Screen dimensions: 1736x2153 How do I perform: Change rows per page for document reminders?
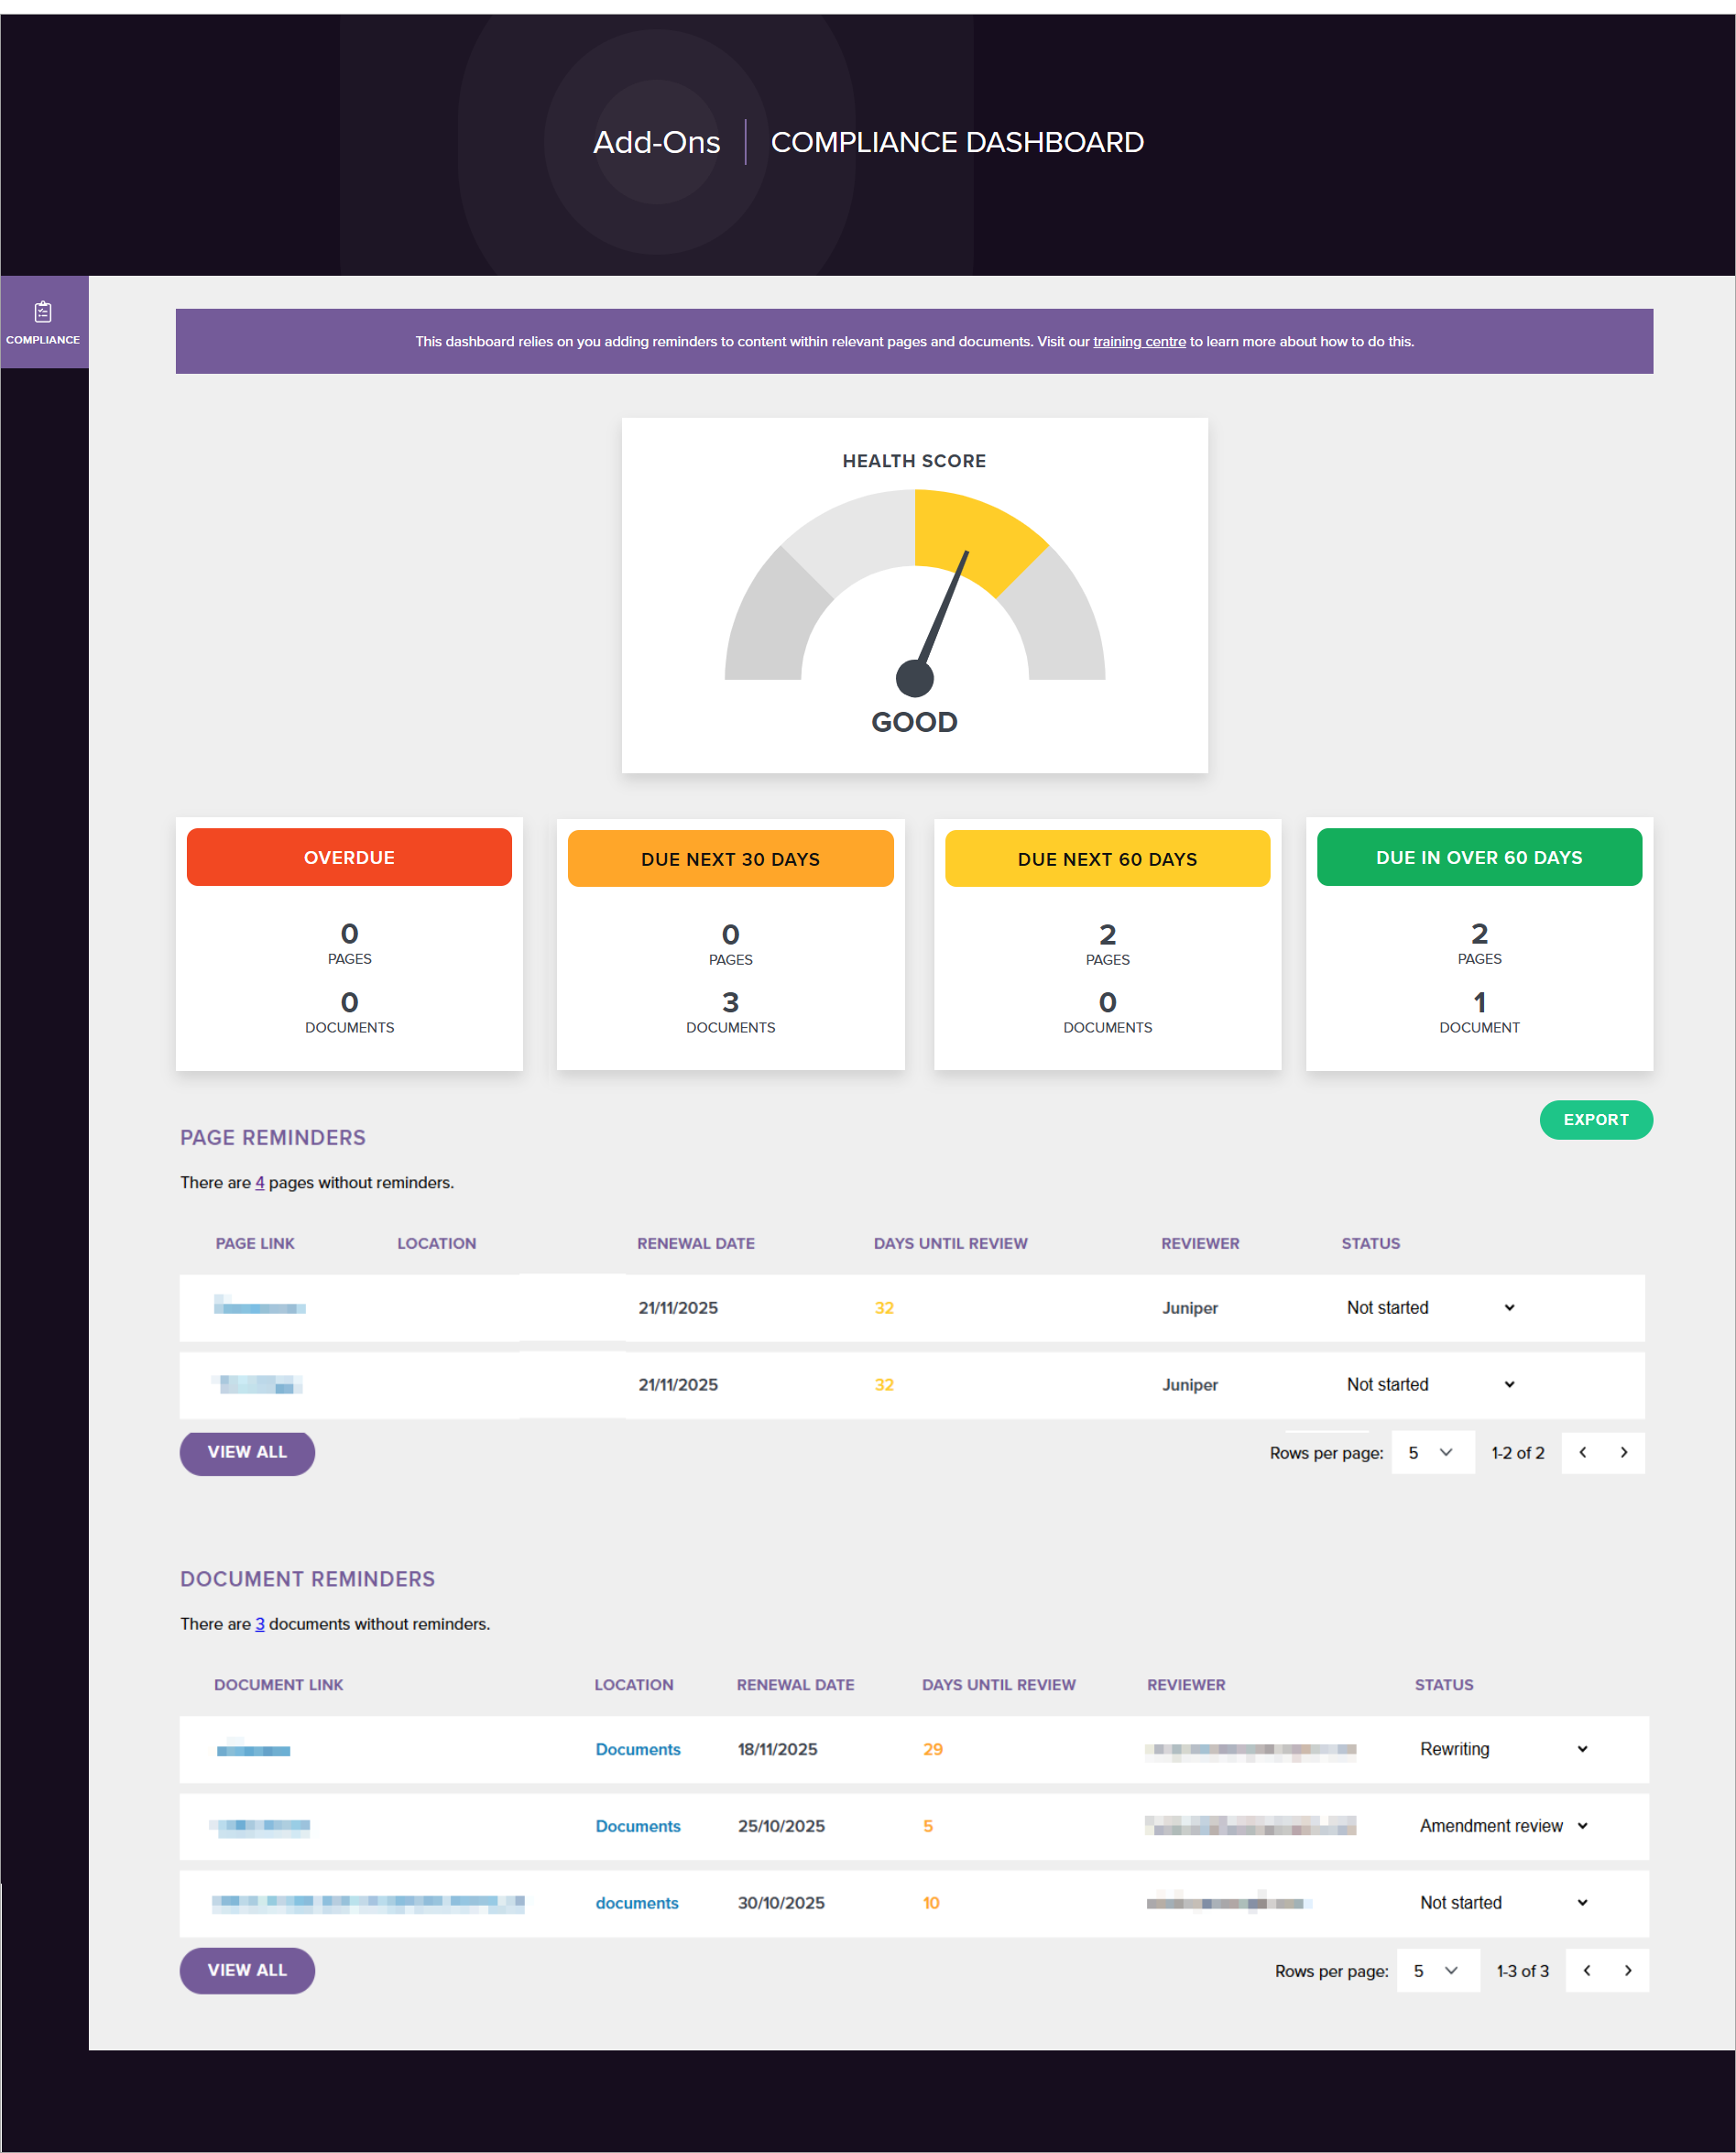click(x=1436, y=1971)
